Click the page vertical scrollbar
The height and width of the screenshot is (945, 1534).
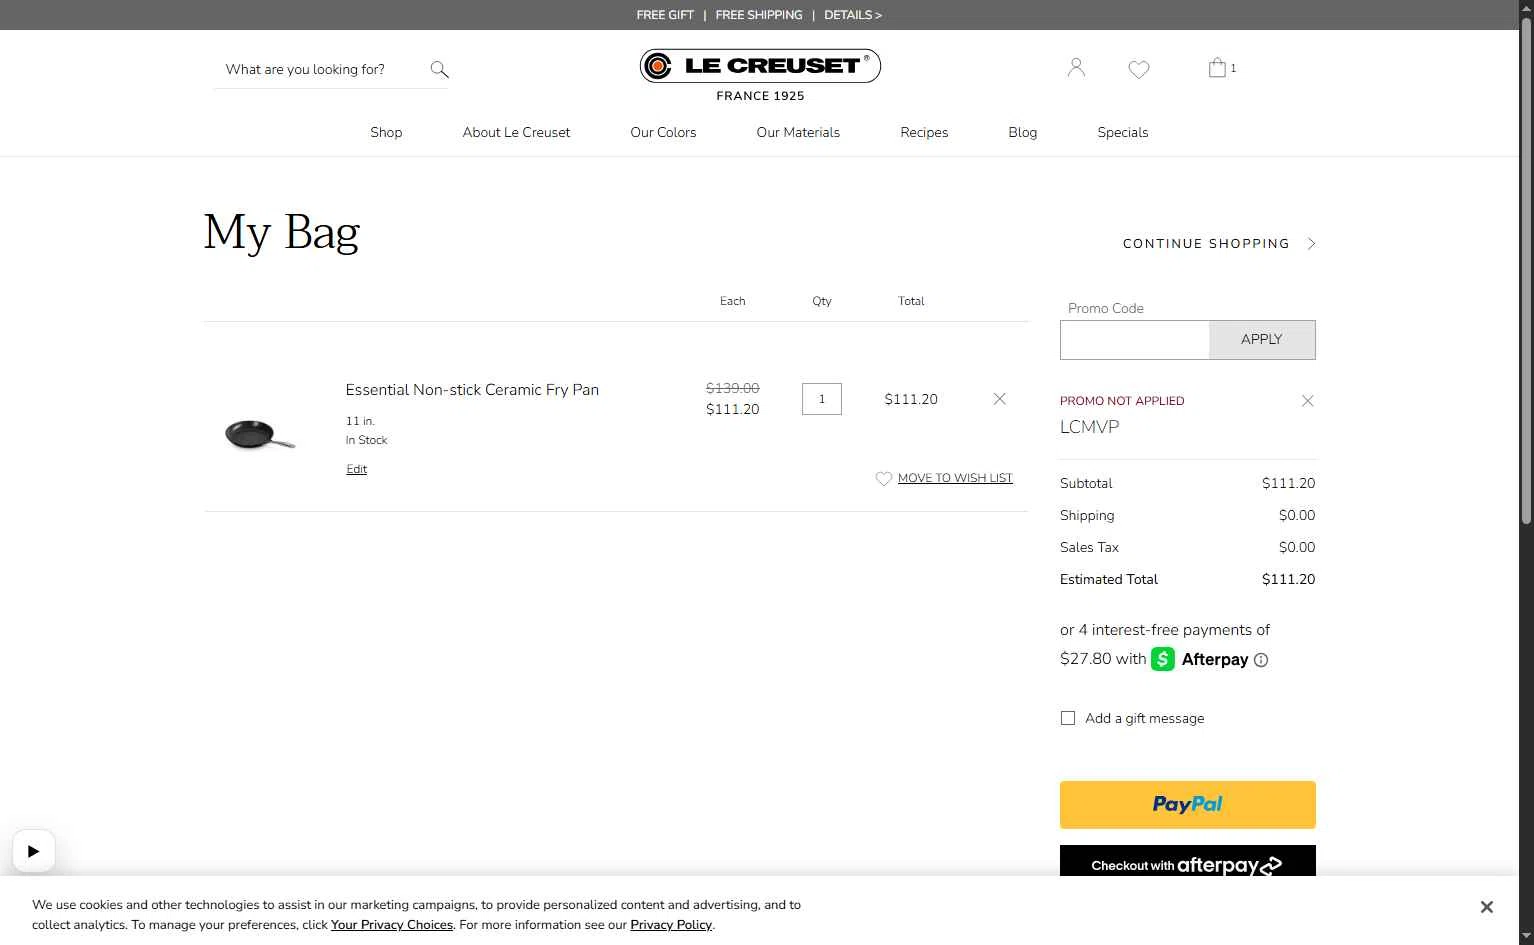[x=1526, y=270]
